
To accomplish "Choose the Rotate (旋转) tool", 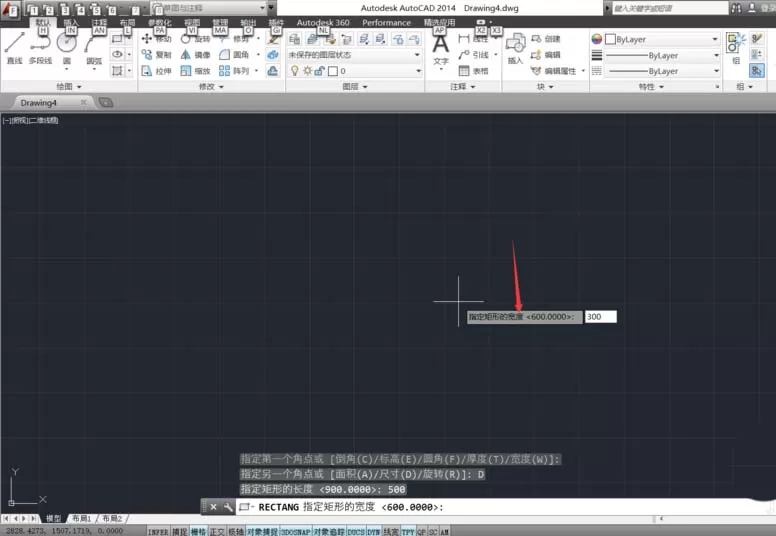I will pyautogui.click(x=195, y=39).
